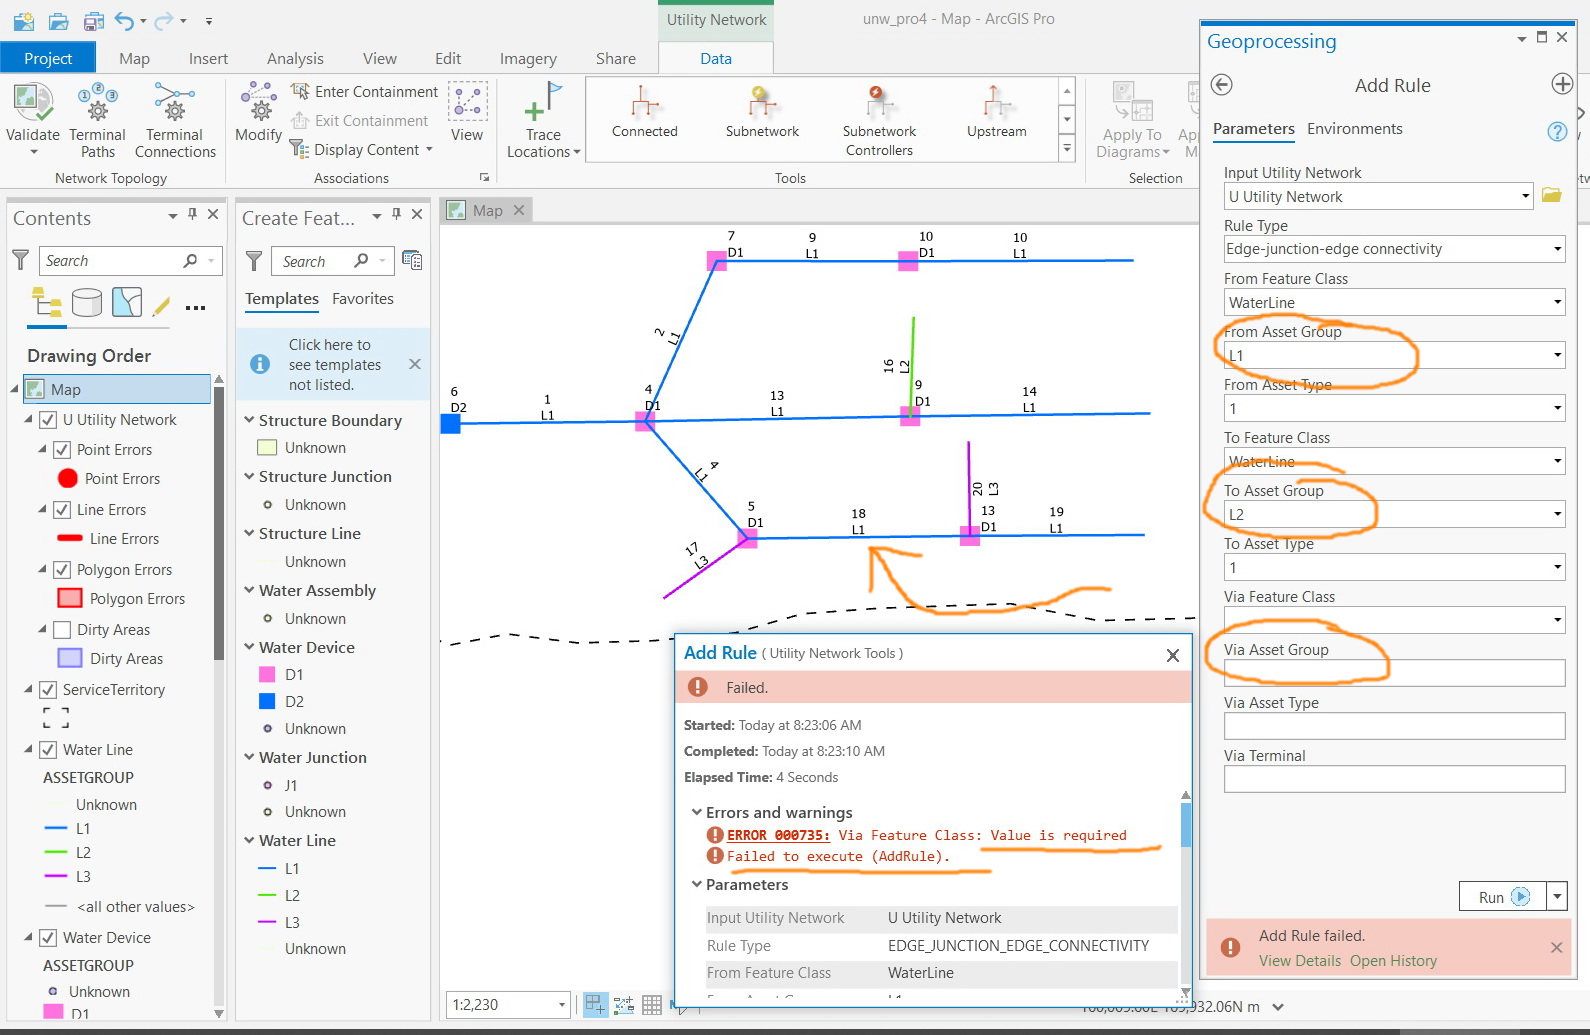Open the Via Feature Class dropdown
Image resolution: width=1590 pixels, height=1035 pixels.
(1557, 620)
